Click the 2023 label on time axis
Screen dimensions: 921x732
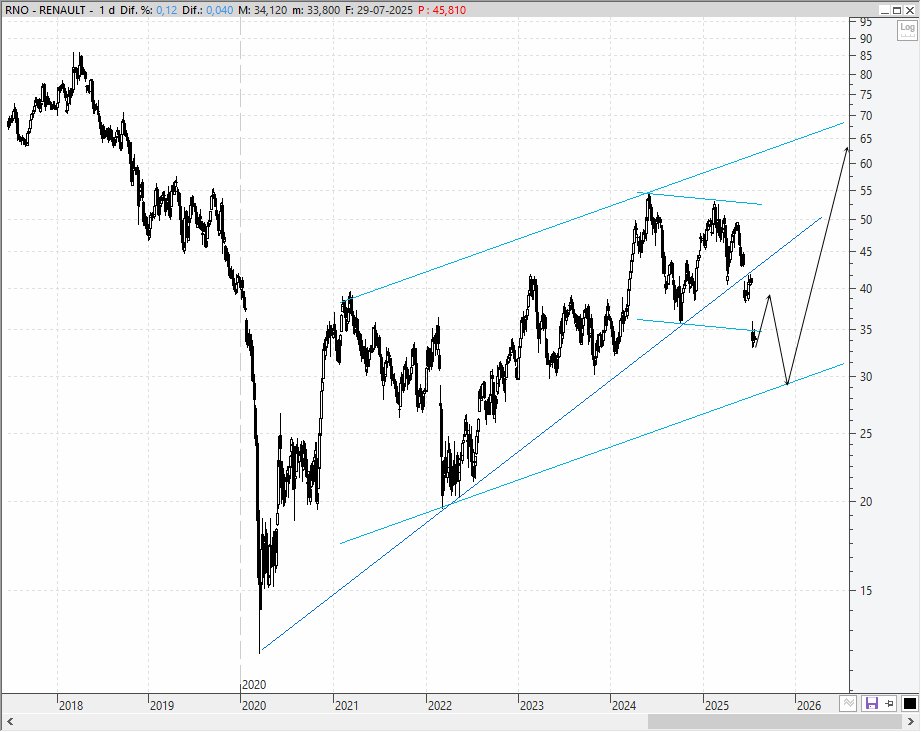tap(532, 706)
